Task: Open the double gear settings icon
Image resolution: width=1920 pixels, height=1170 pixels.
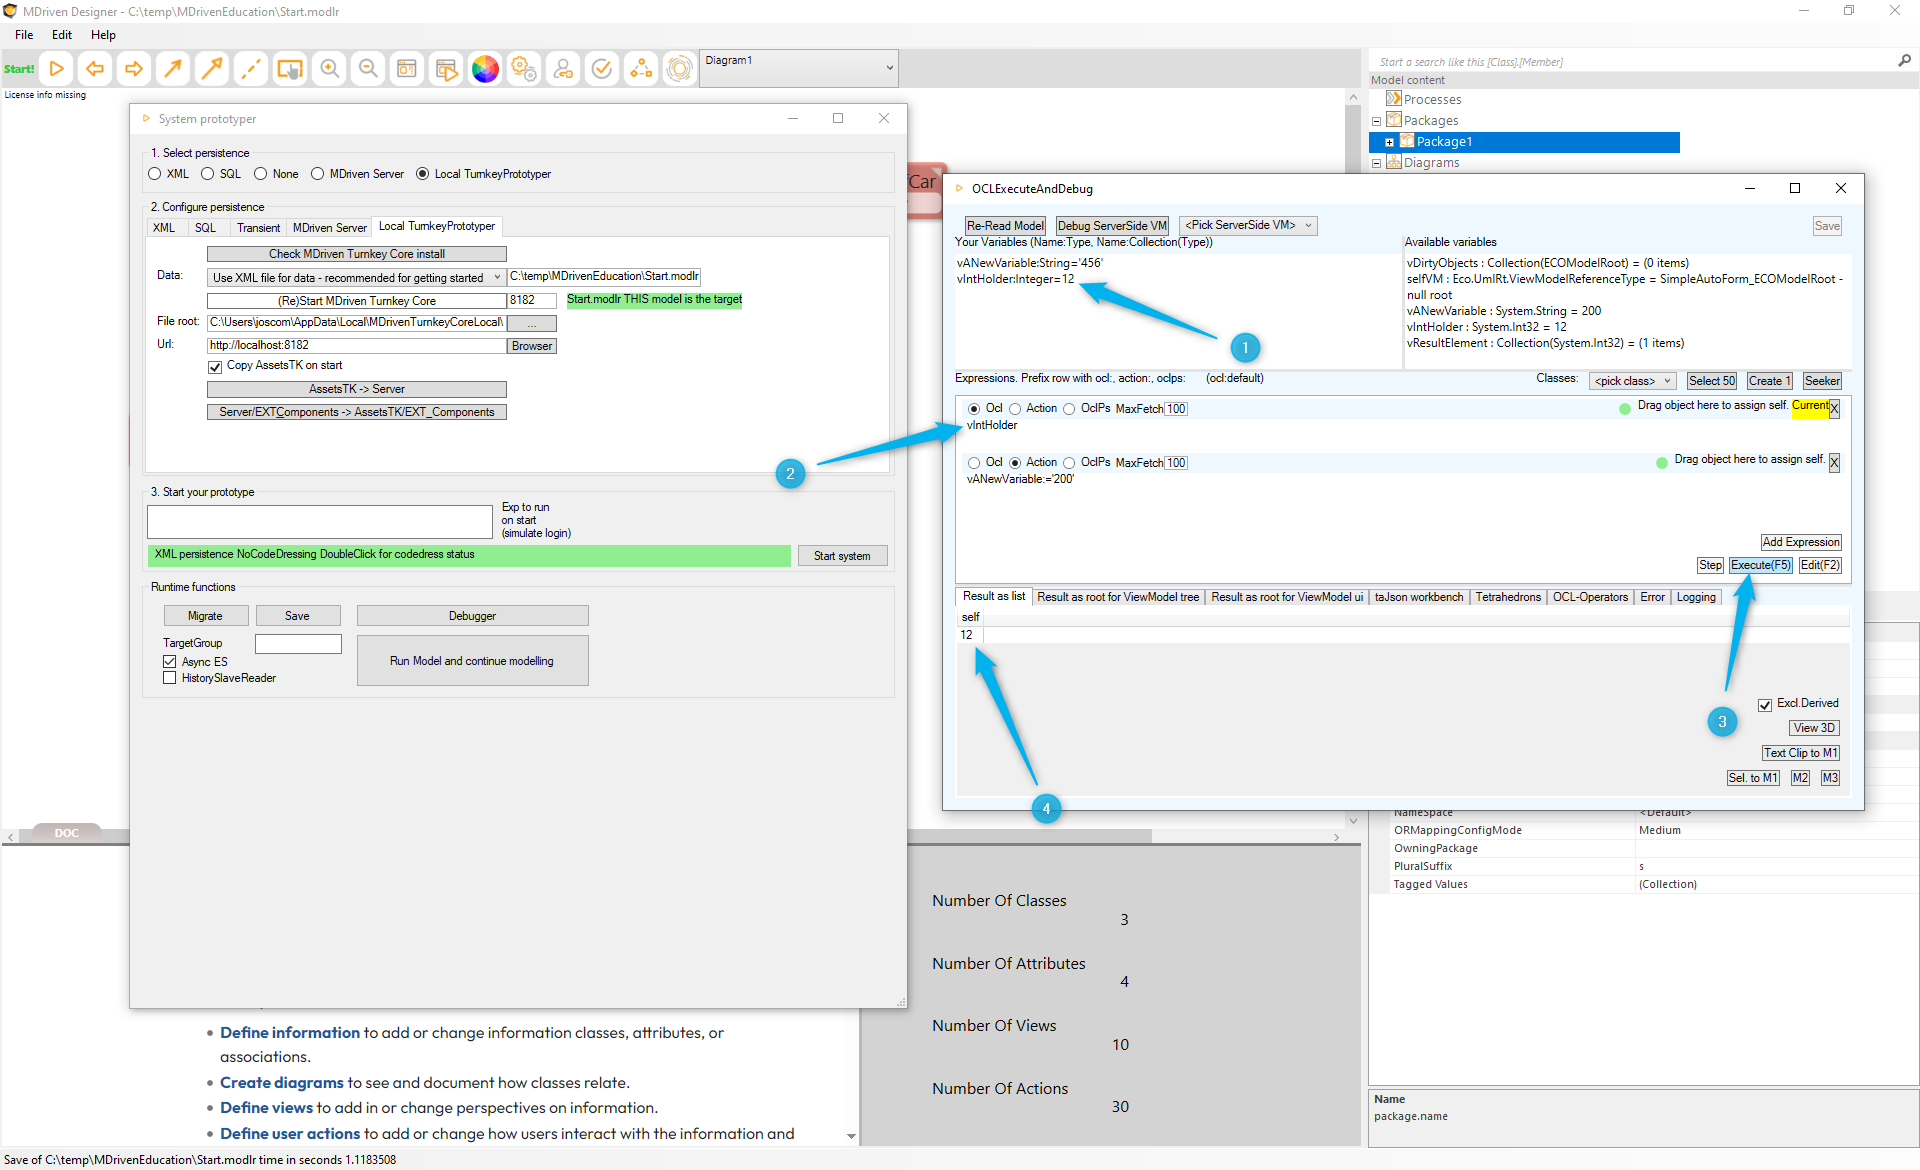Action: (524, 69)
